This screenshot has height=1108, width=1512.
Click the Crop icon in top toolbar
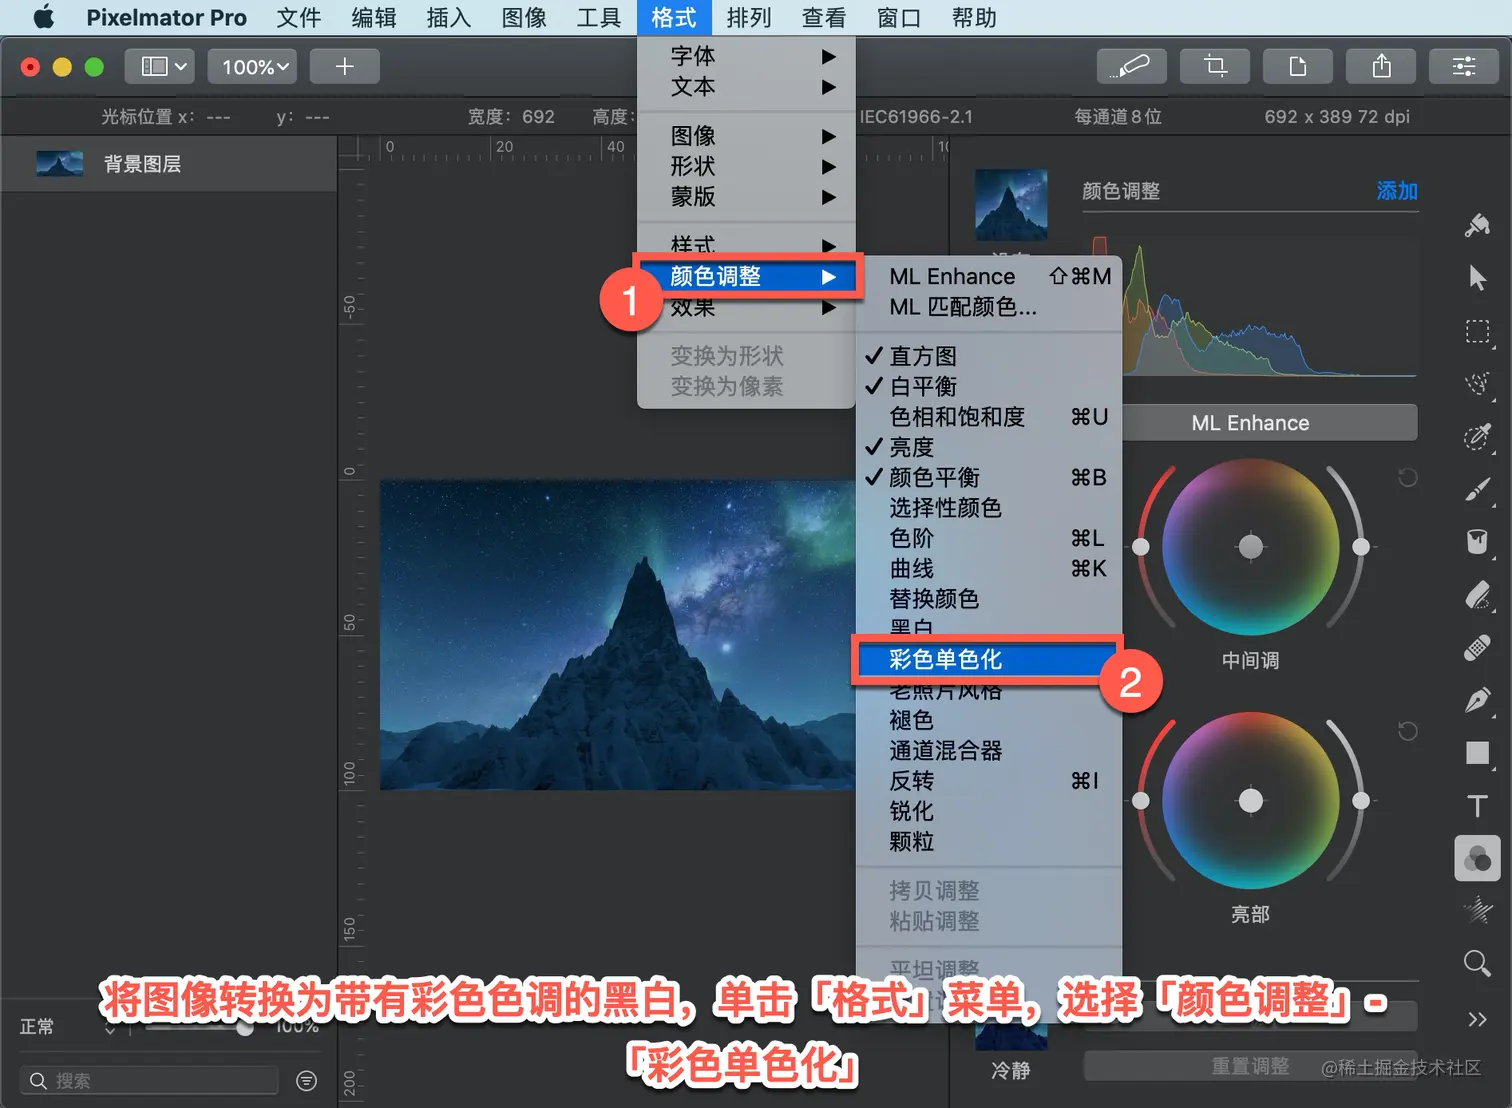pos(1215,66)
